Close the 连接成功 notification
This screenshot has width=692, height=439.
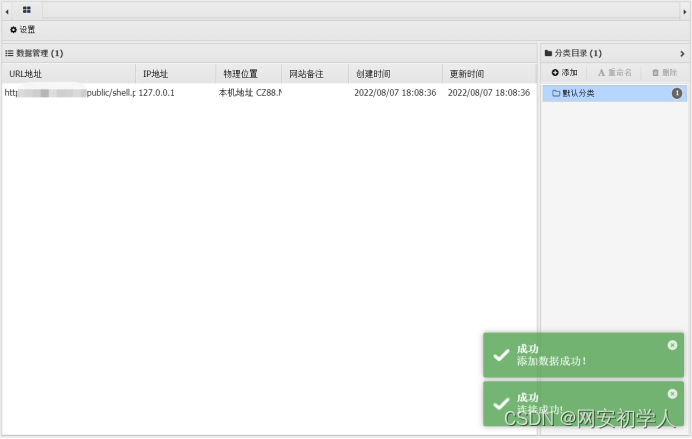(x=672, y=394)
